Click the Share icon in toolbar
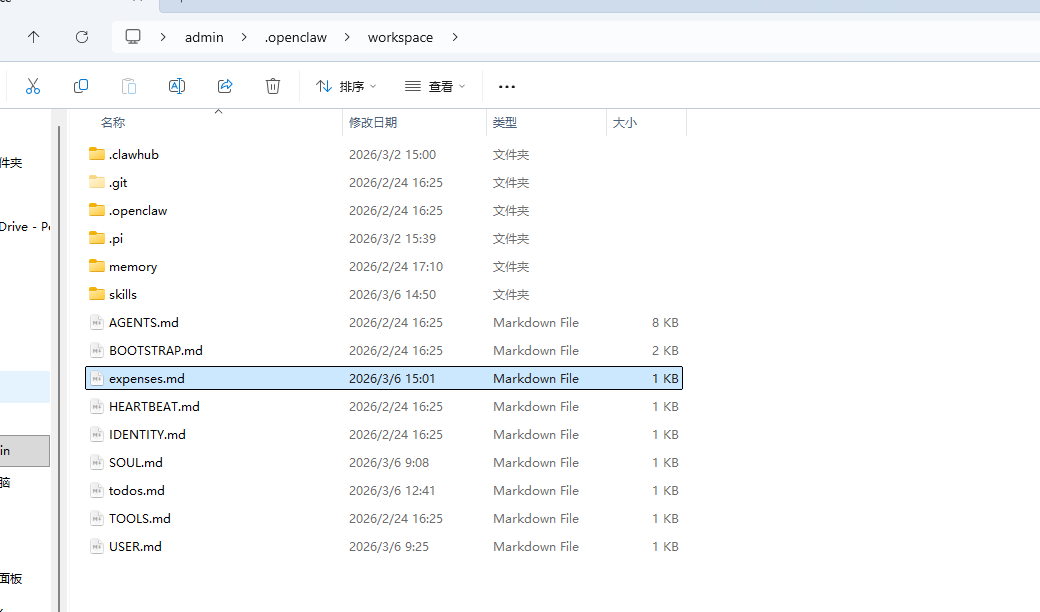 [225, 86]
